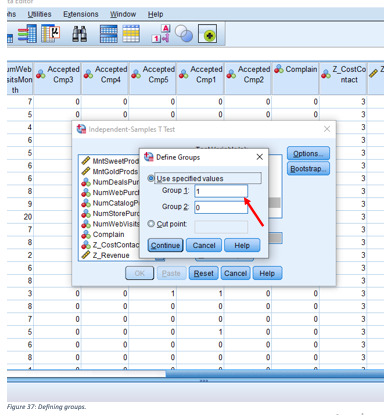The width and height of the screenshot is (392, 415).
Task: Select MntGoldProds variable in list
Action: (x=110, y=171)
